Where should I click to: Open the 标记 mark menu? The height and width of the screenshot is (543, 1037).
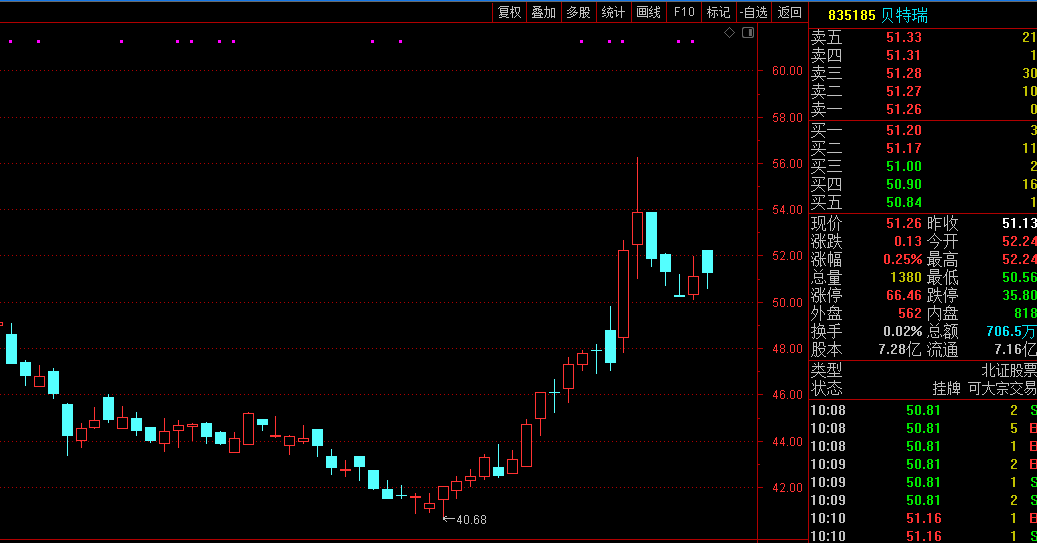[x=718, y=12]
